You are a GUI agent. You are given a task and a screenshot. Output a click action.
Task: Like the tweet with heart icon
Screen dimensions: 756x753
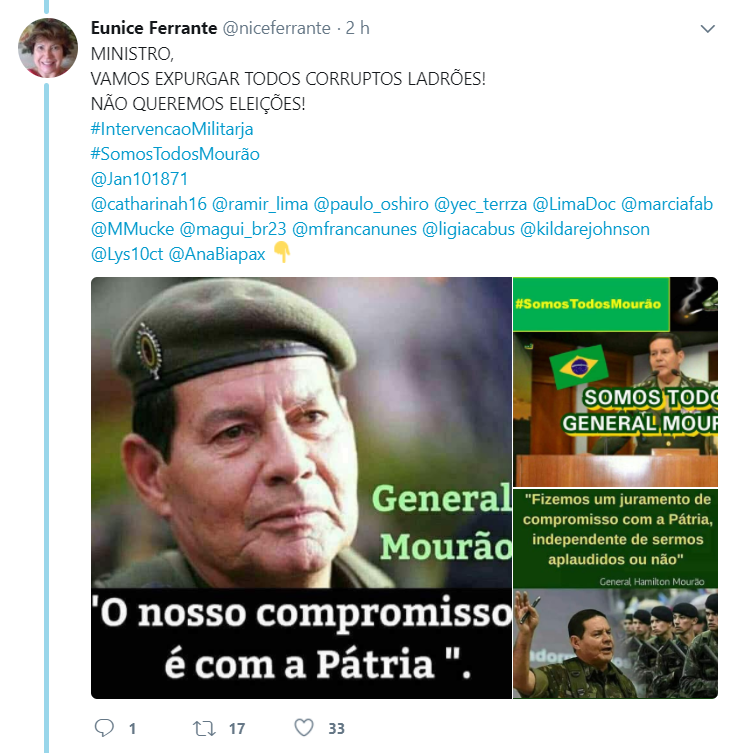(304, 727)
